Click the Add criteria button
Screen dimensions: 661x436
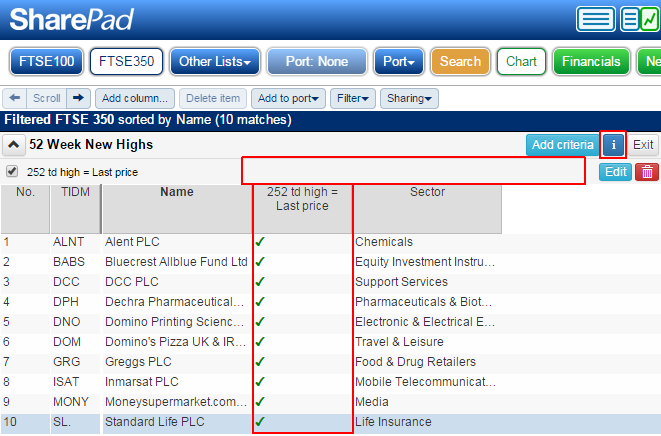click(562, 145)
